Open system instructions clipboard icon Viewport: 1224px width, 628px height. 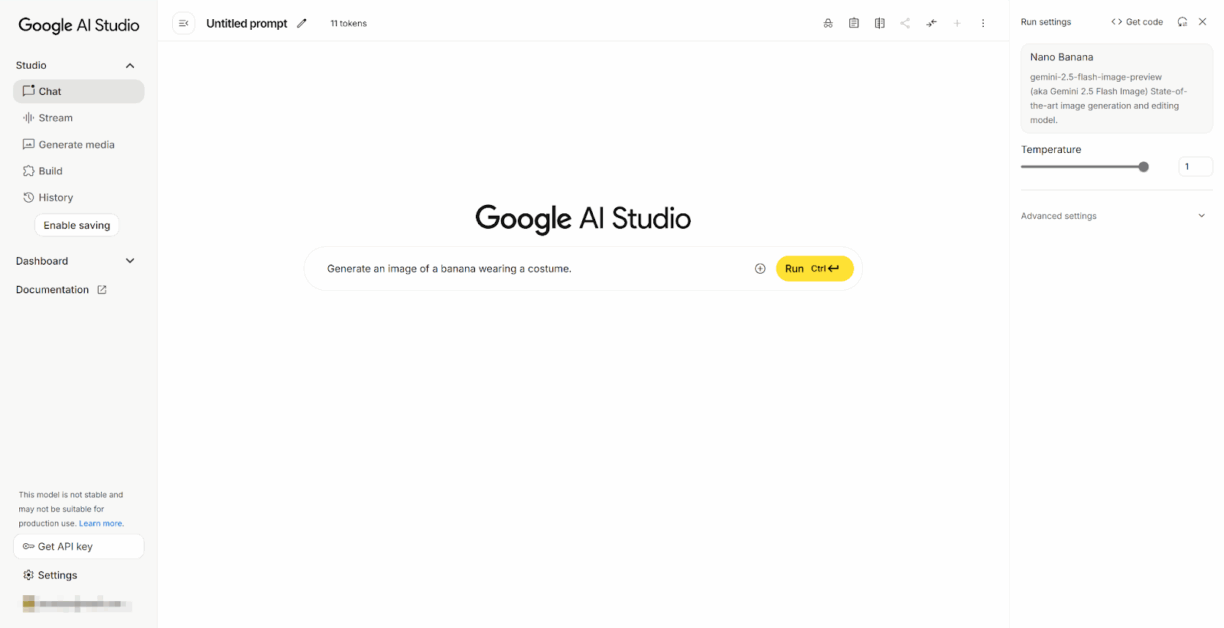[x=854, y=23]
